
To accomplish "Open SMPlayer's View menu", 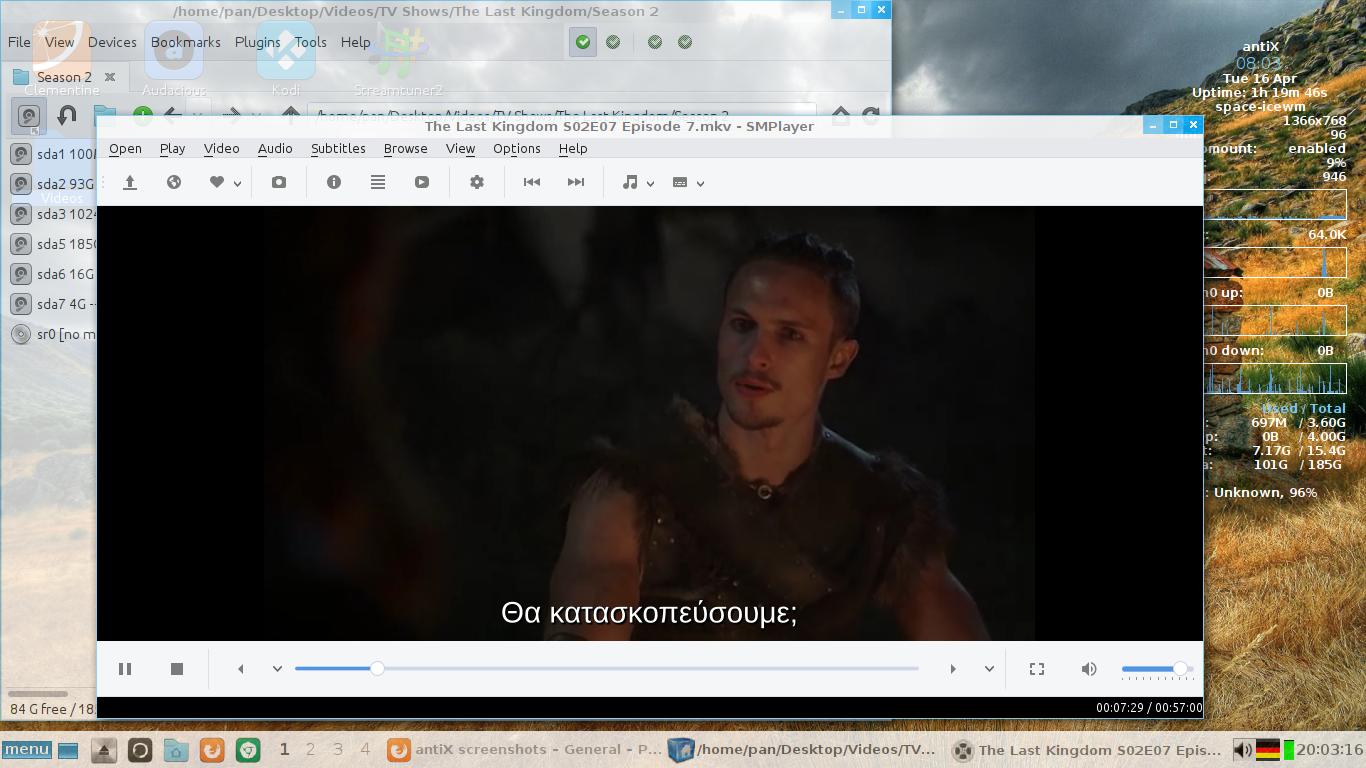I will 460,148.
